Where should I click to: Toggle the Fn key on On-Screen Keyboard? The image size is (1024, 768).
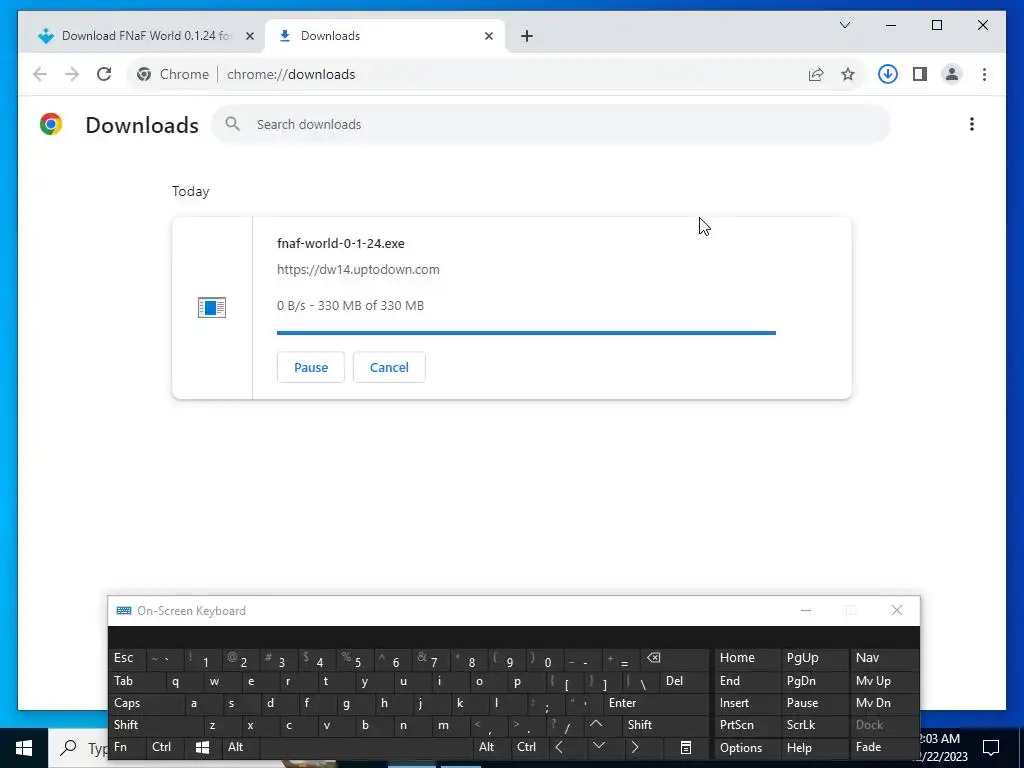(127, 747)
